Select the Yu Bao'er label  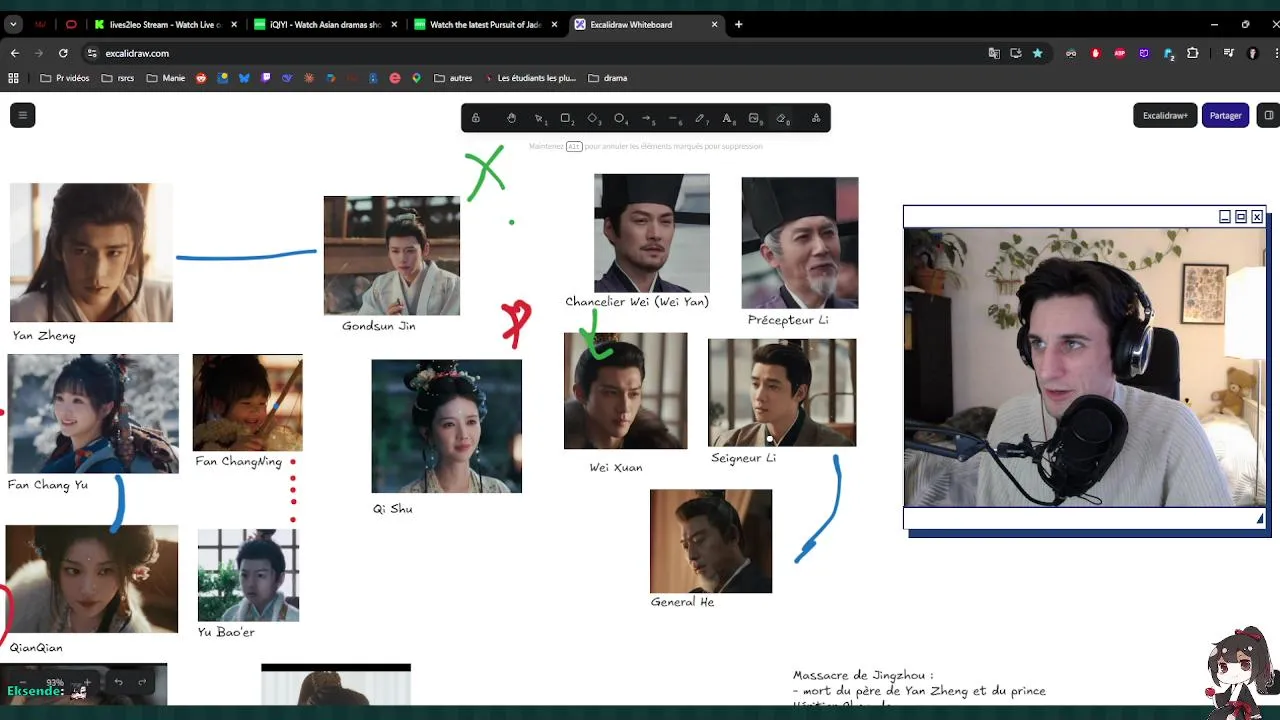(226, 632)
